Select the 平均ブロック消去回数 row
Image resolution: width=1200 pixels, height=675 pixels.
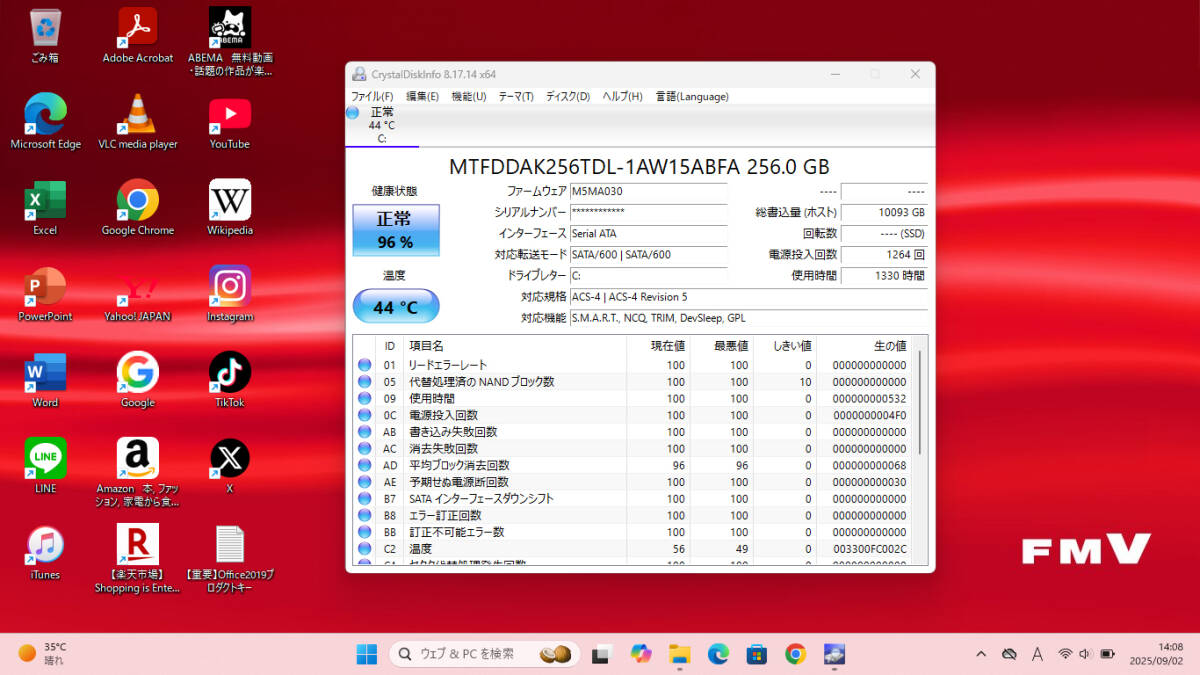(633, 465)
